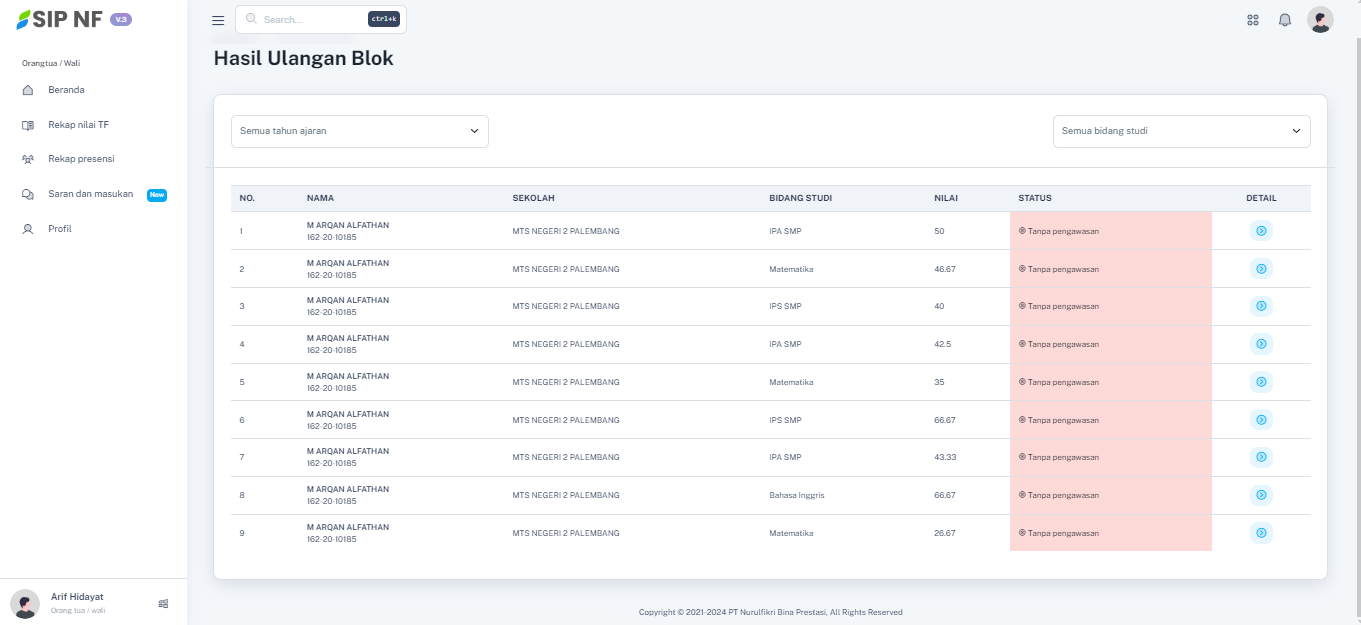This screenshot has height=625, width=1361.
Task: Open detail for row 2 Matematika score 46.67
Action: pos(1261,269)
